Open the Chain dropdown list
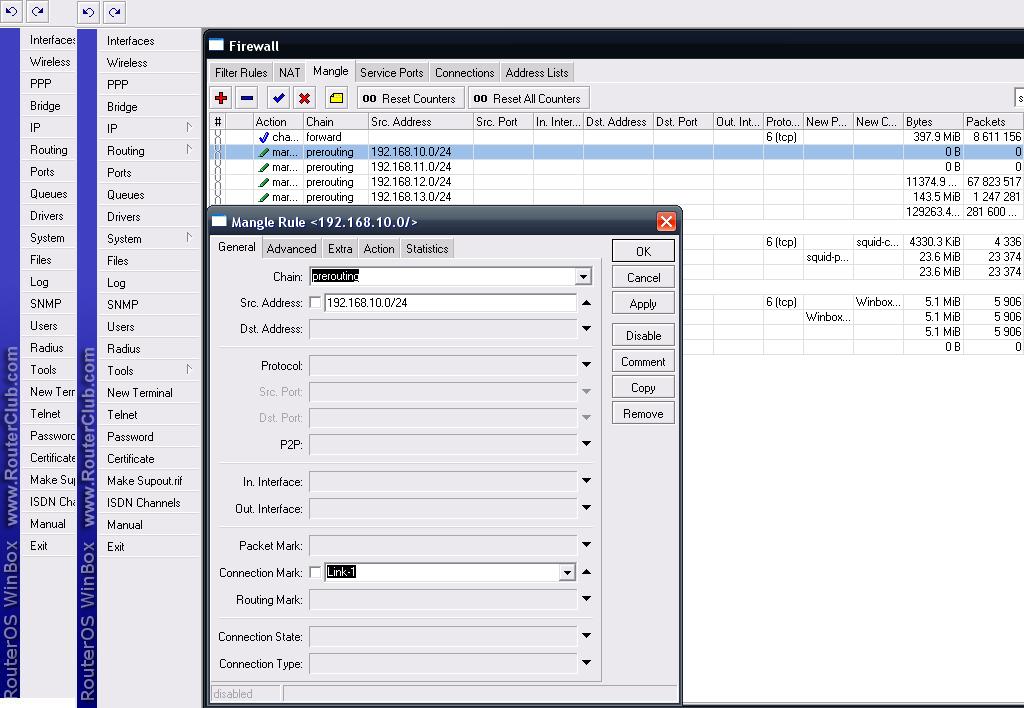 (x=583, y=277)
